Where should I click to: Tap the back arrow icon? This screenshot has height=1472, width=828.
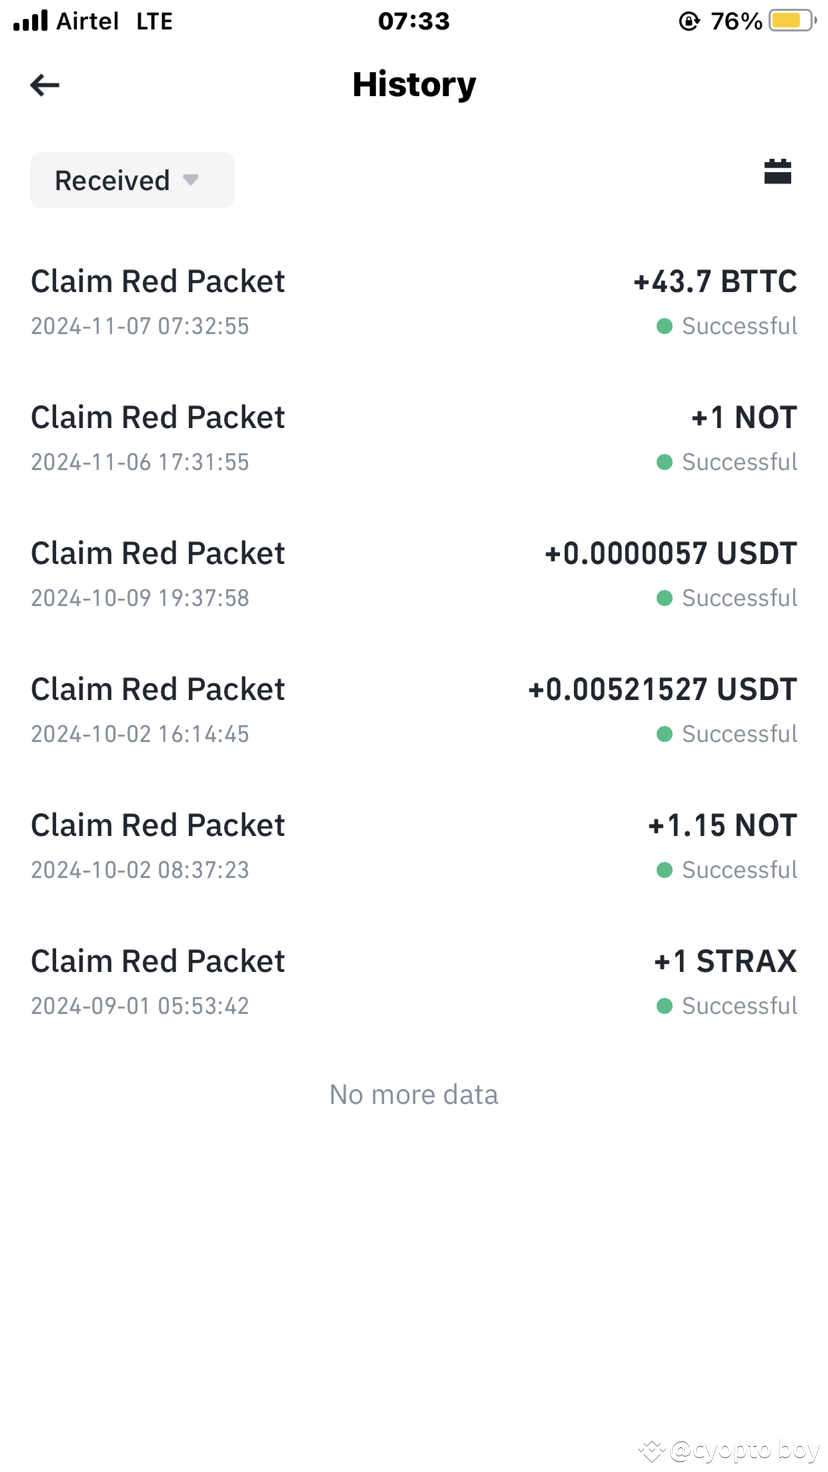(45, 85)
